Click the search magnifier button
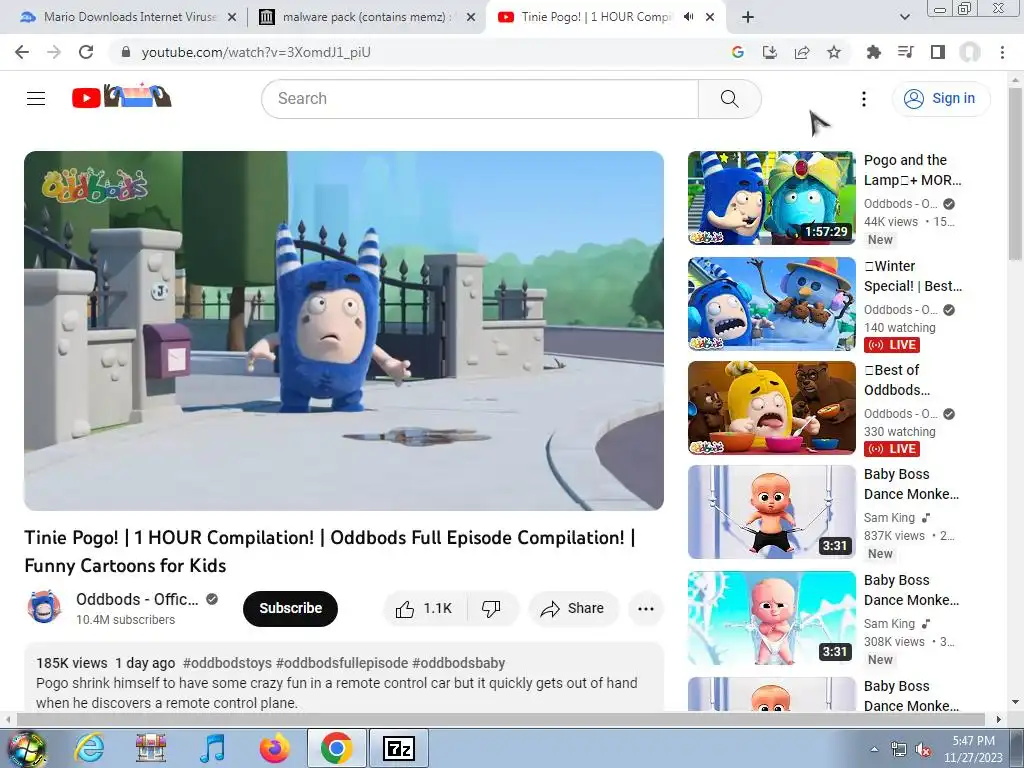Image resolution: width=1024 pixels, height=768 pixels. [729, 99]
